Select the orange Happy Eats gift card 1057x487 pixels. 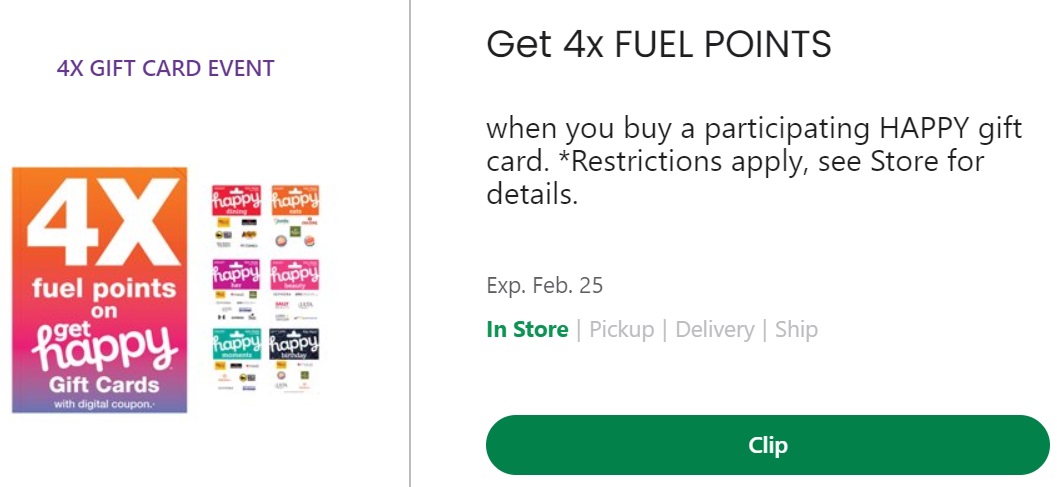point(295,215)
